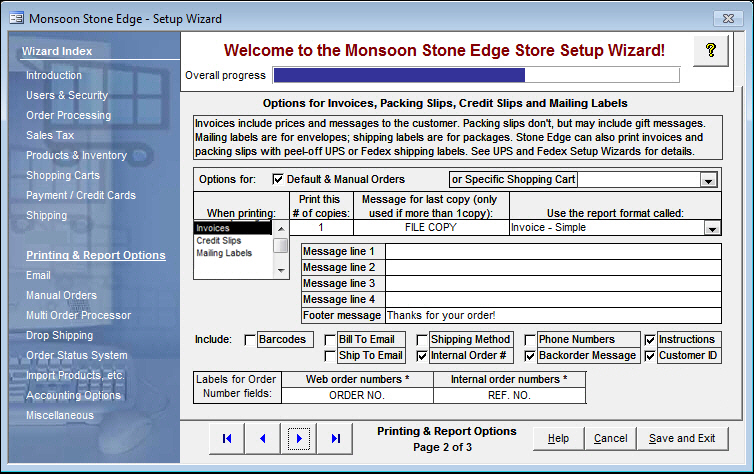Enable the Barcodes checkbox
The image size is (754, 474).
249,340
